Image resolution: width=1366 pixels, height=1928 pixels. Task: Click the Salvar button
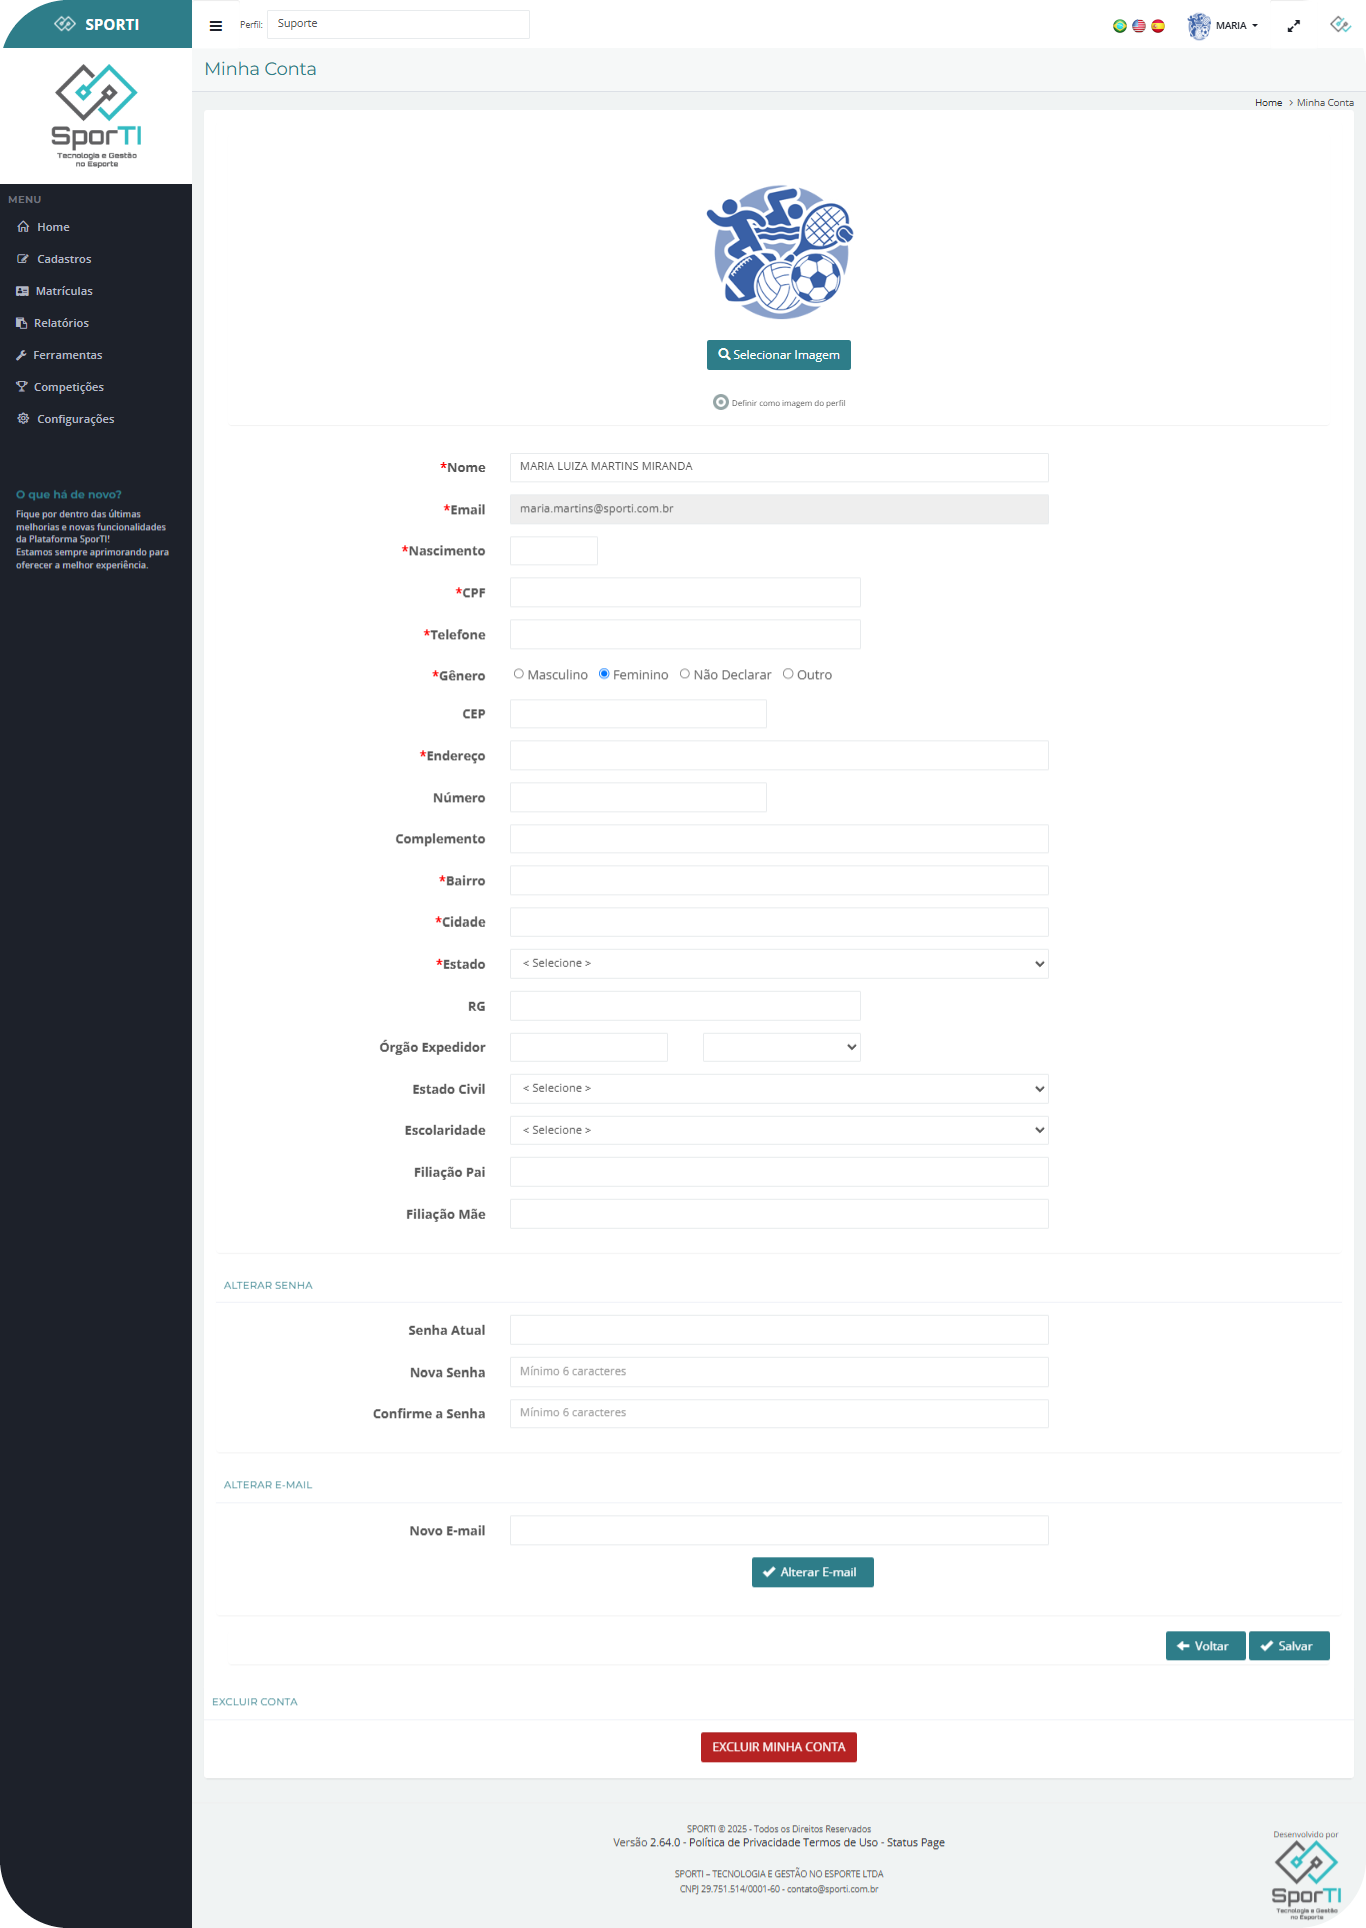pos(1288,1646)
